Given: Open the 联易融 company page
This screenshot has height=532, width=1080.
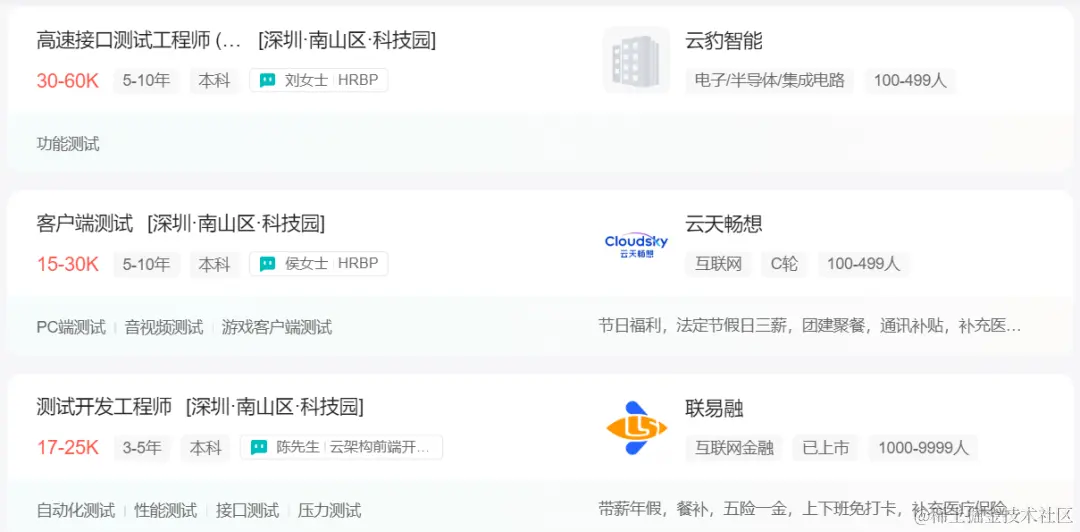Looking at the screenshot, I should pos(714,409).
